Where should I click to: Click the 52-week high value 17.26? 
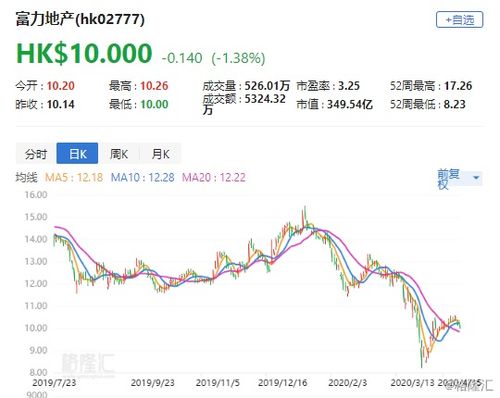(458, 86)
